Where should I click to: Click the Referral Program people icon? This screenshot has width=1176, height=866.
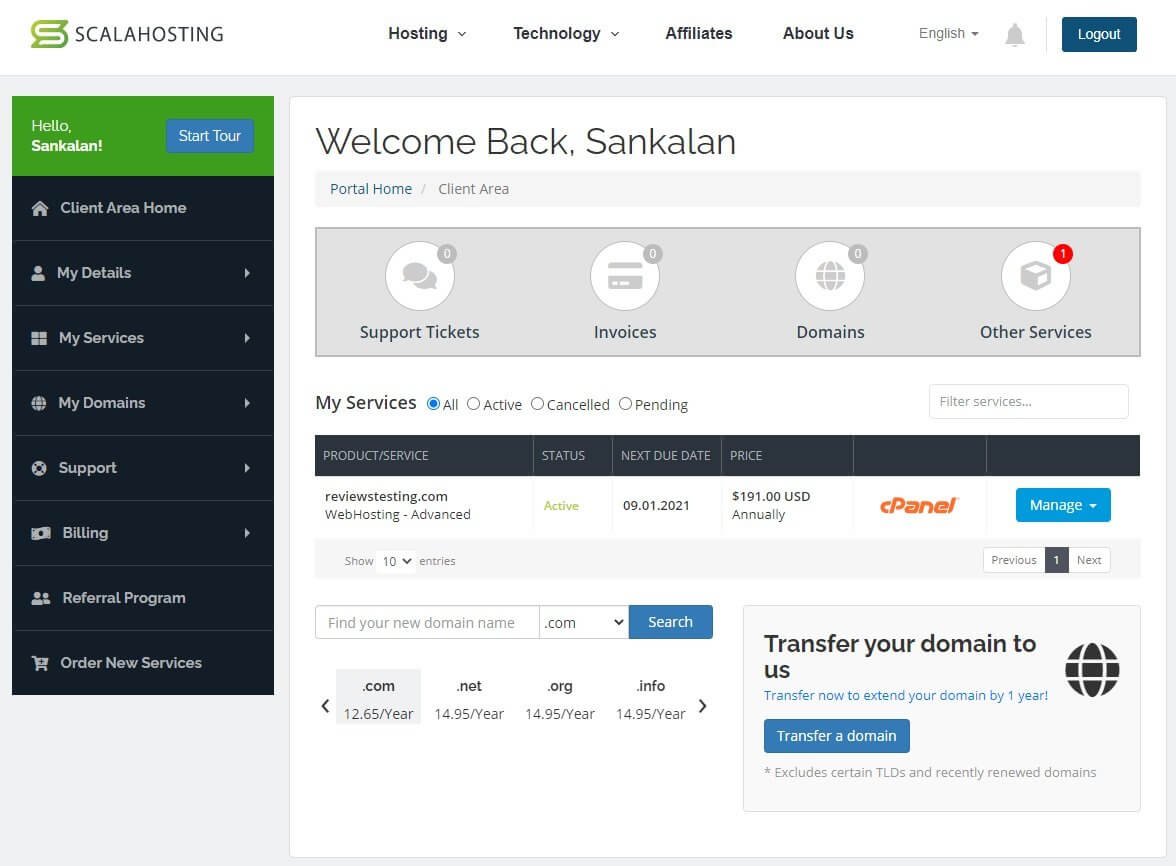tap(40, 598)
